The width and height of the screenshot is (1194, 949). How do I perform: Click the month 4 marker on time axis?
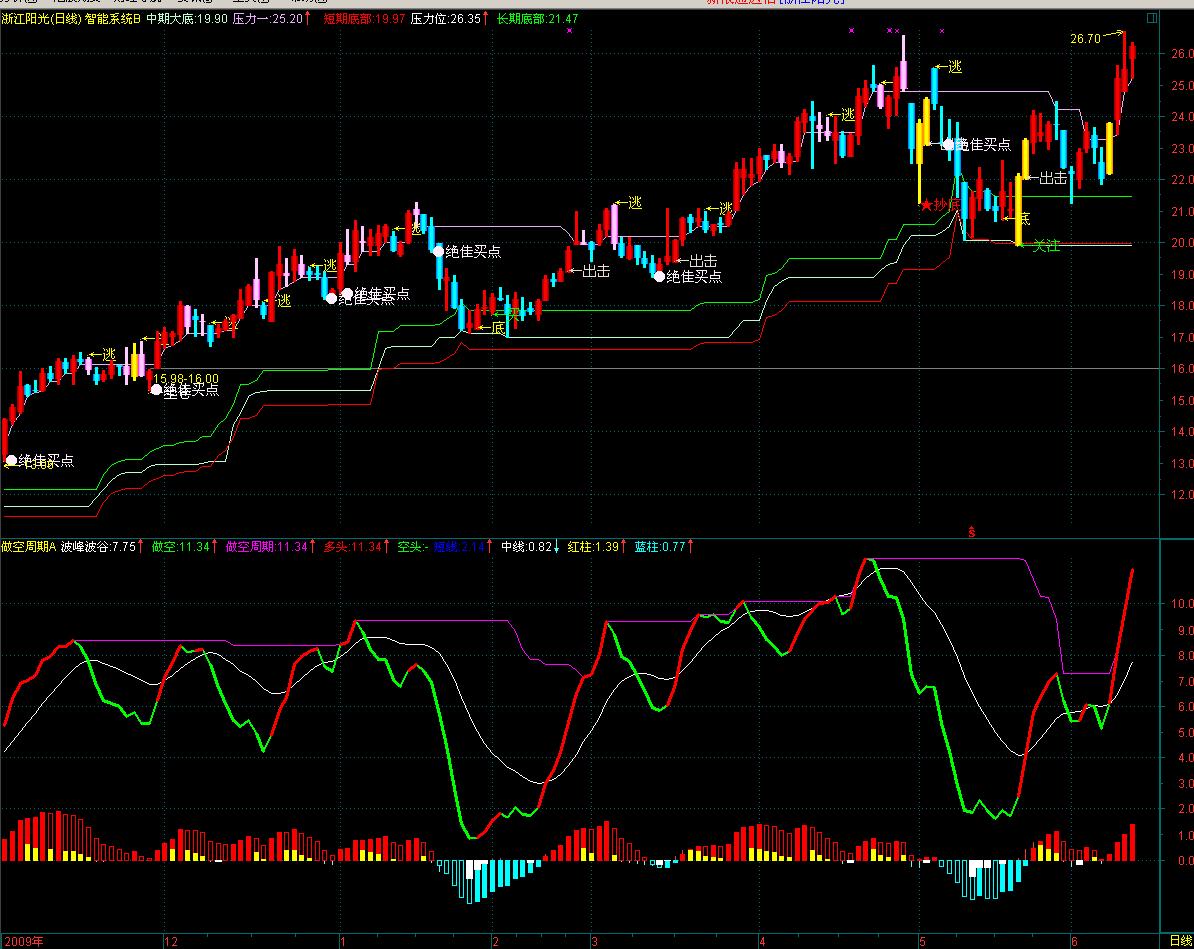pos(761,941)
